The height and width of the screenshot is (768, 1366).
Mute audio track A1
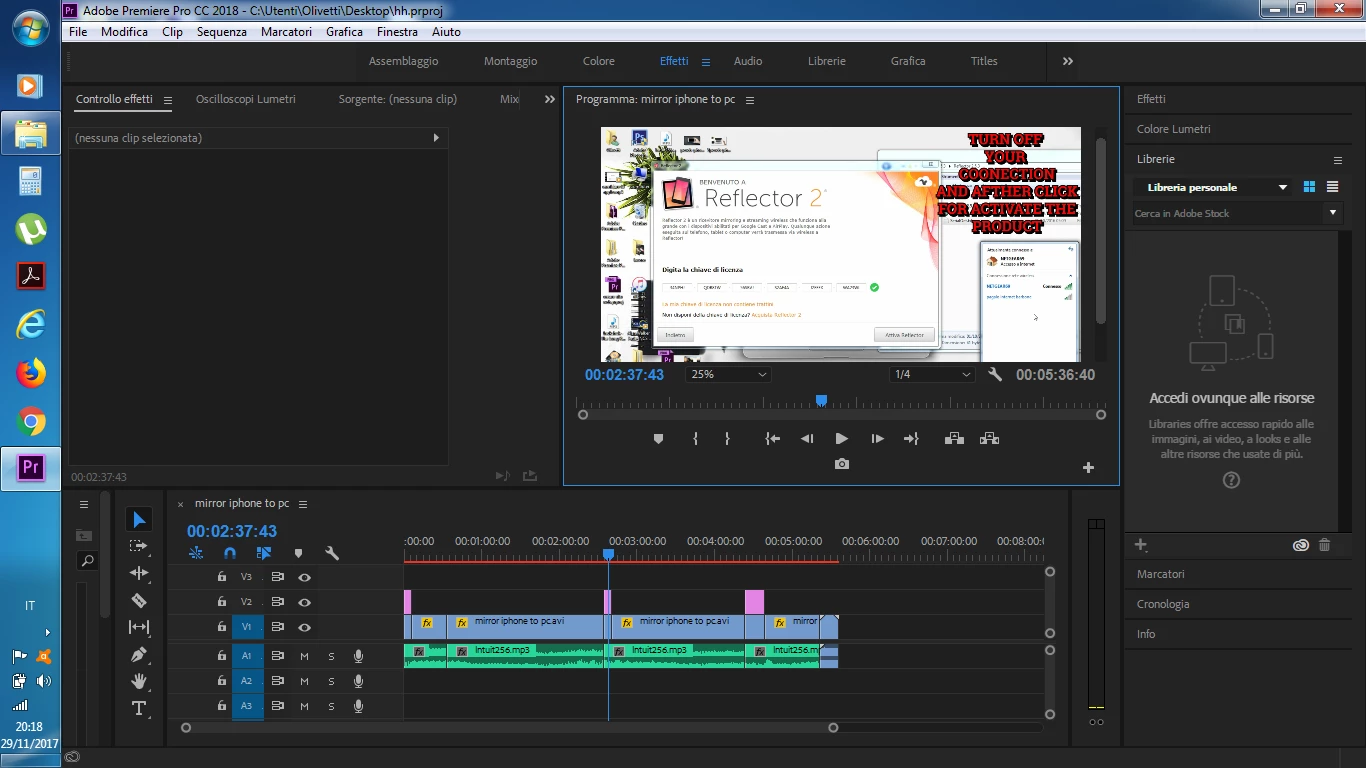point(304,656)
